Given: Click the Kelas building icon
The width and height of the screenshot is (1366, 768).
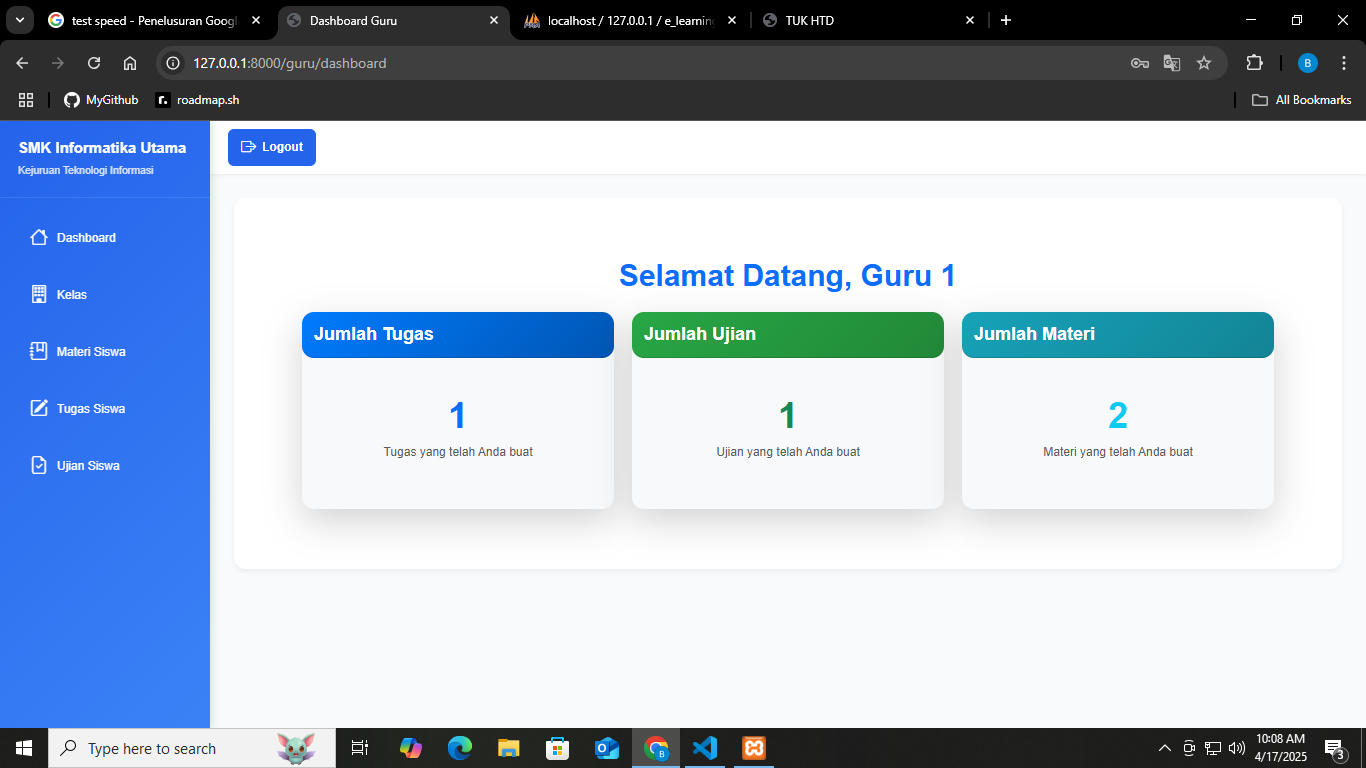Looking at the screenshot, I should pos(39,295).
